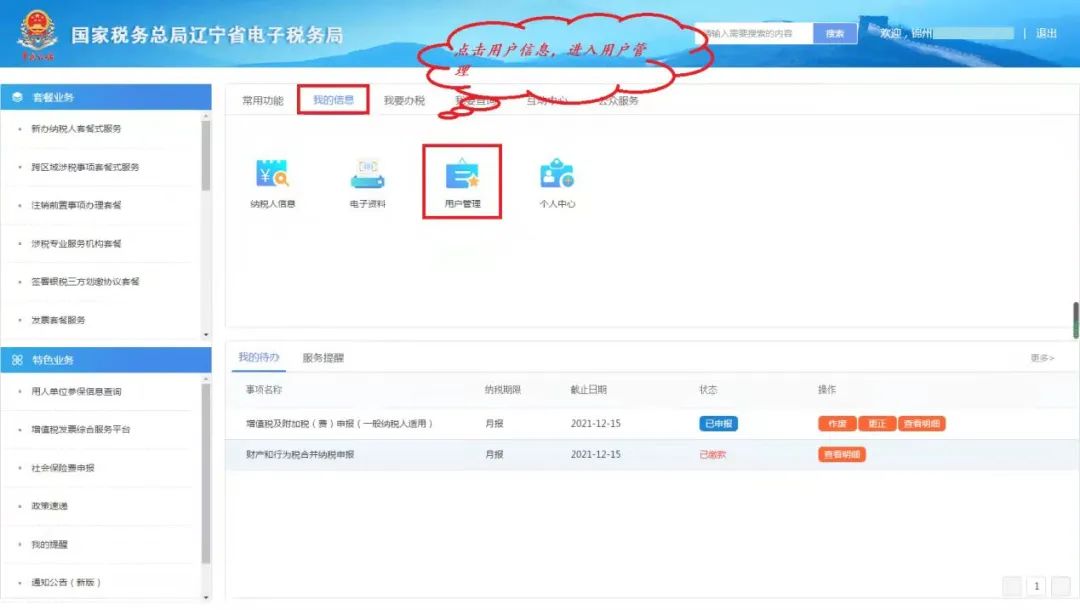
Task: Click the 操作 column header
Action: 827,390
